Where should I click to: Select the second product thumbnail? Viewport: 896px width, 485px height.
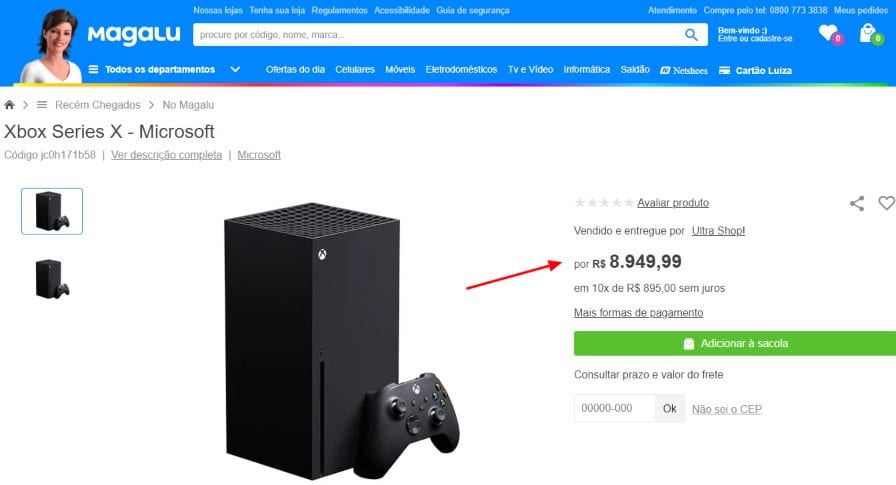point(52,278)
